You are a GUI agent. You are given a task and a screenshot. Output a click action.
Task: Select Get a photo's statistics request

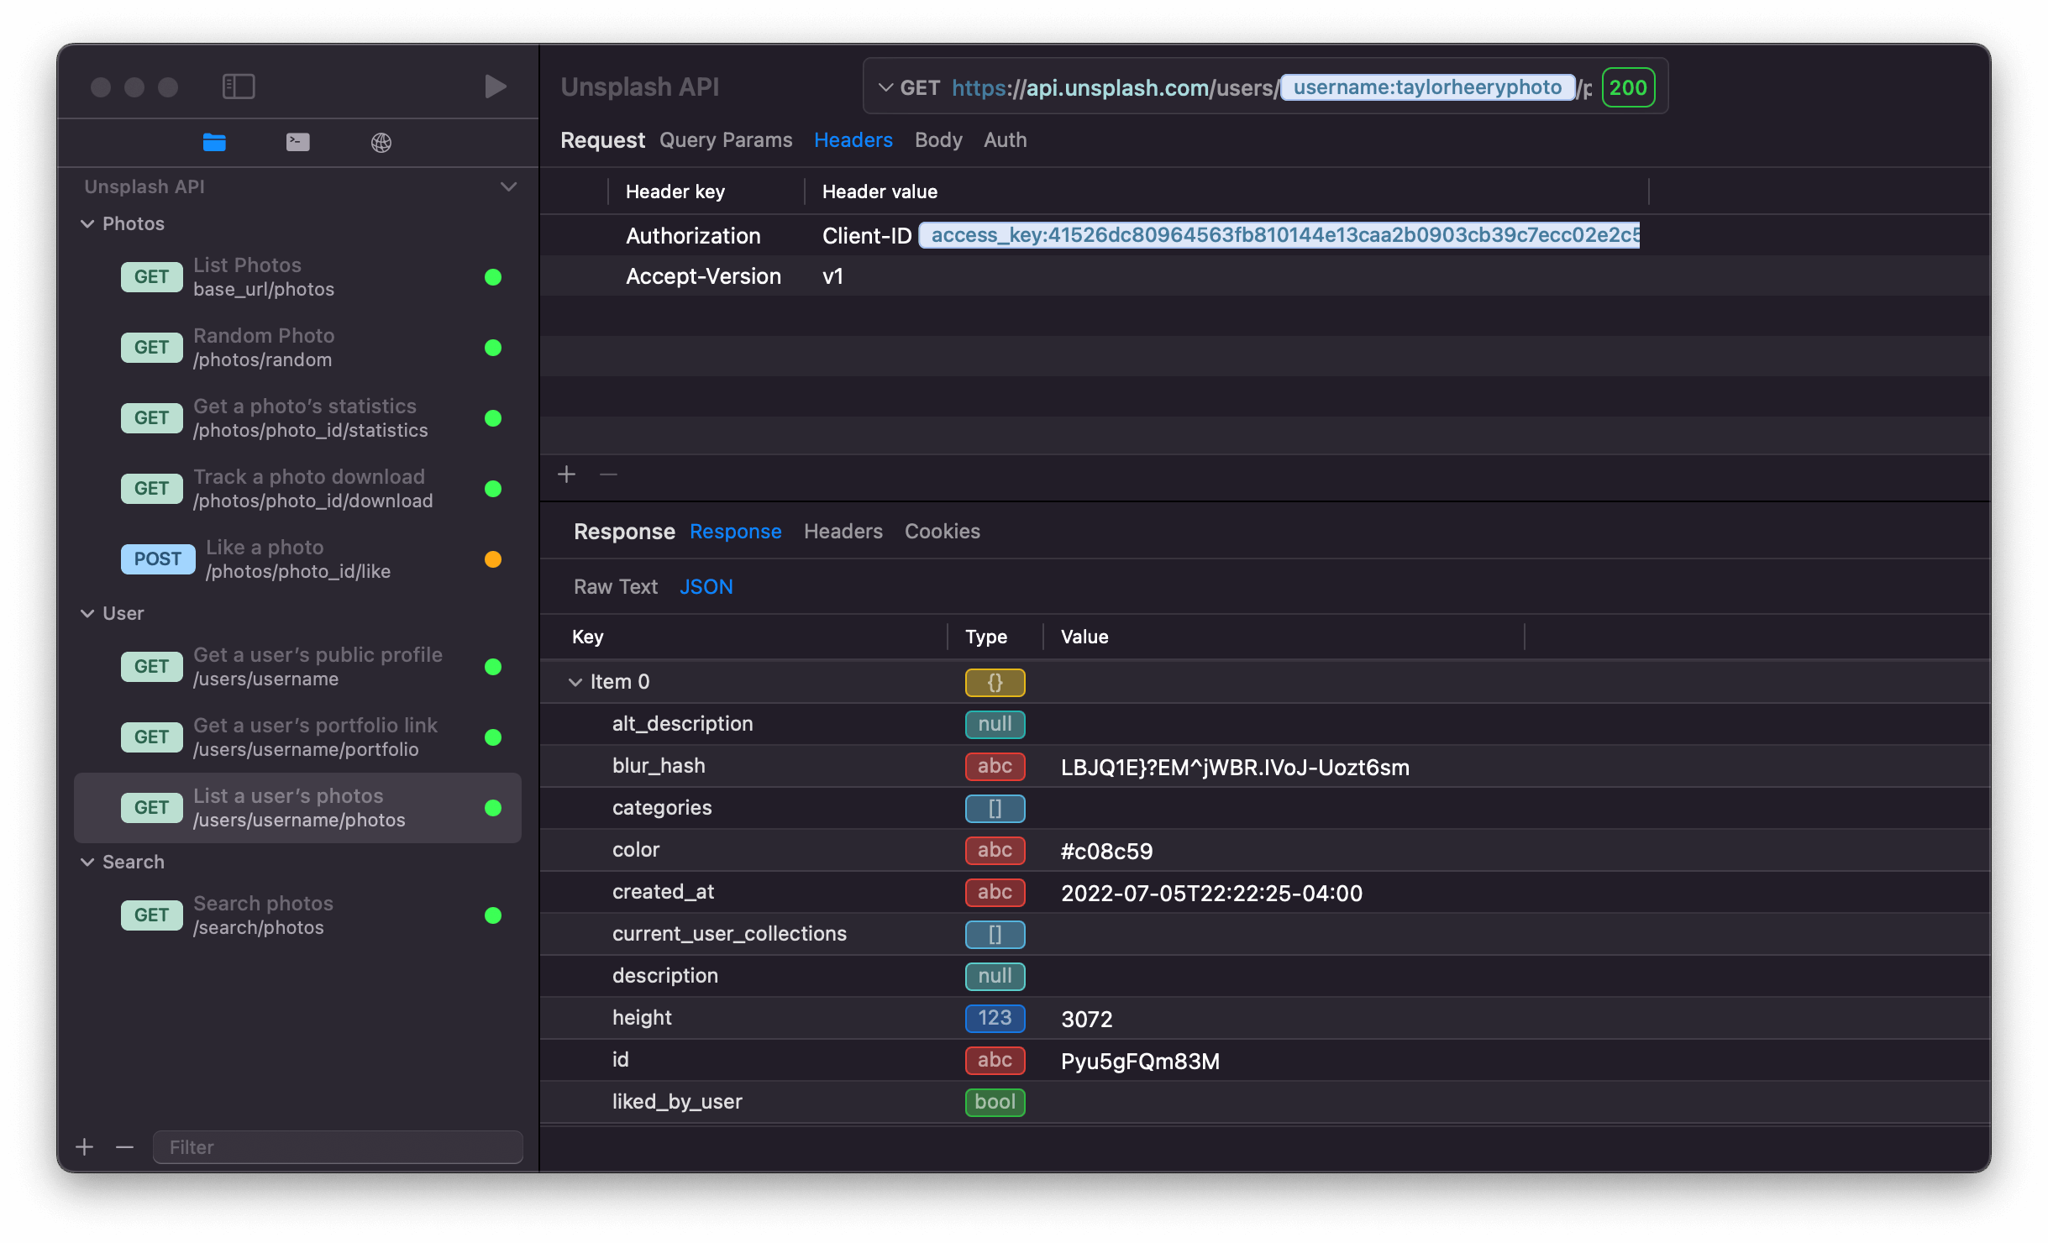pyautogui.click(x=298, y=418)
